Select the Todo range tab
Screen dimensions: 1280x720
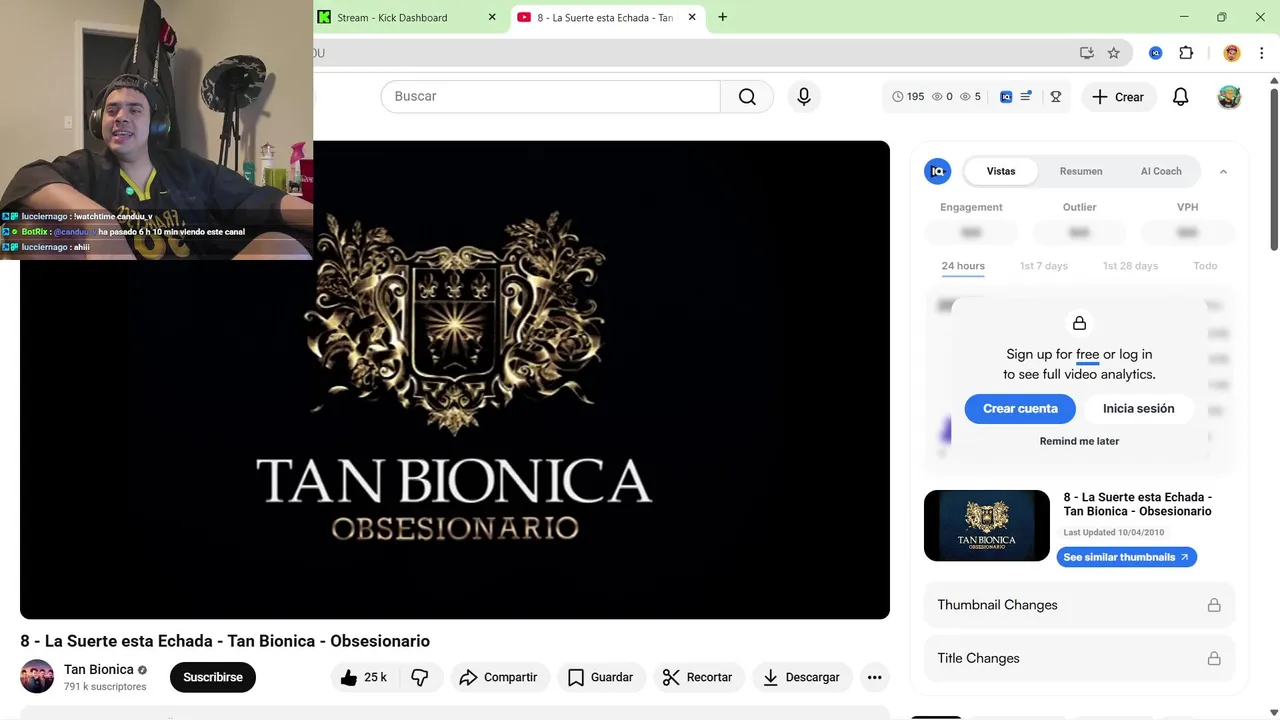pyautogui.click(x=1205, y=266)
